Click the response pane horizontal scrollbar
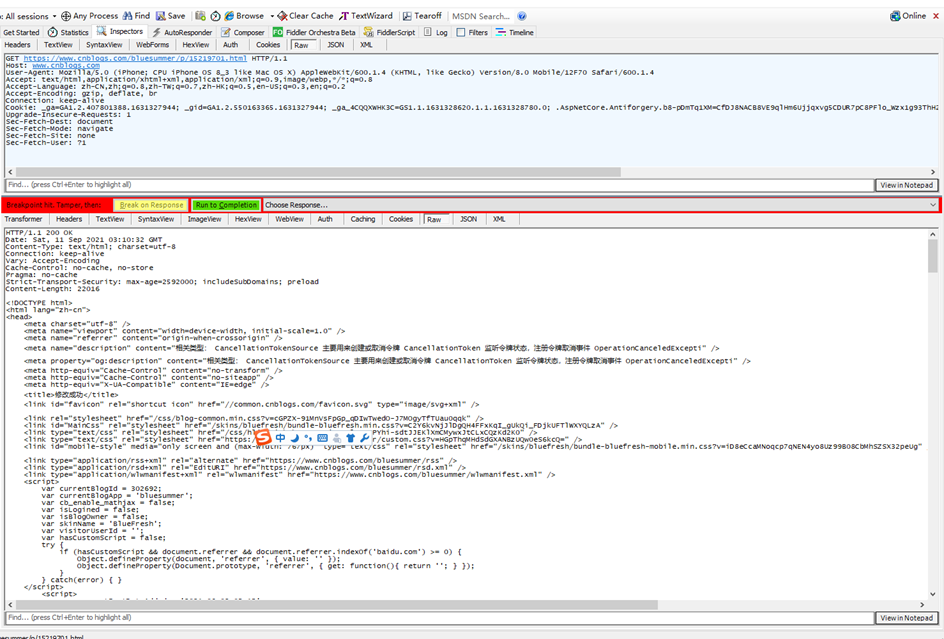The height and width of the screenshot is (639, 944). pyautogui.click(x=337, y=604)
